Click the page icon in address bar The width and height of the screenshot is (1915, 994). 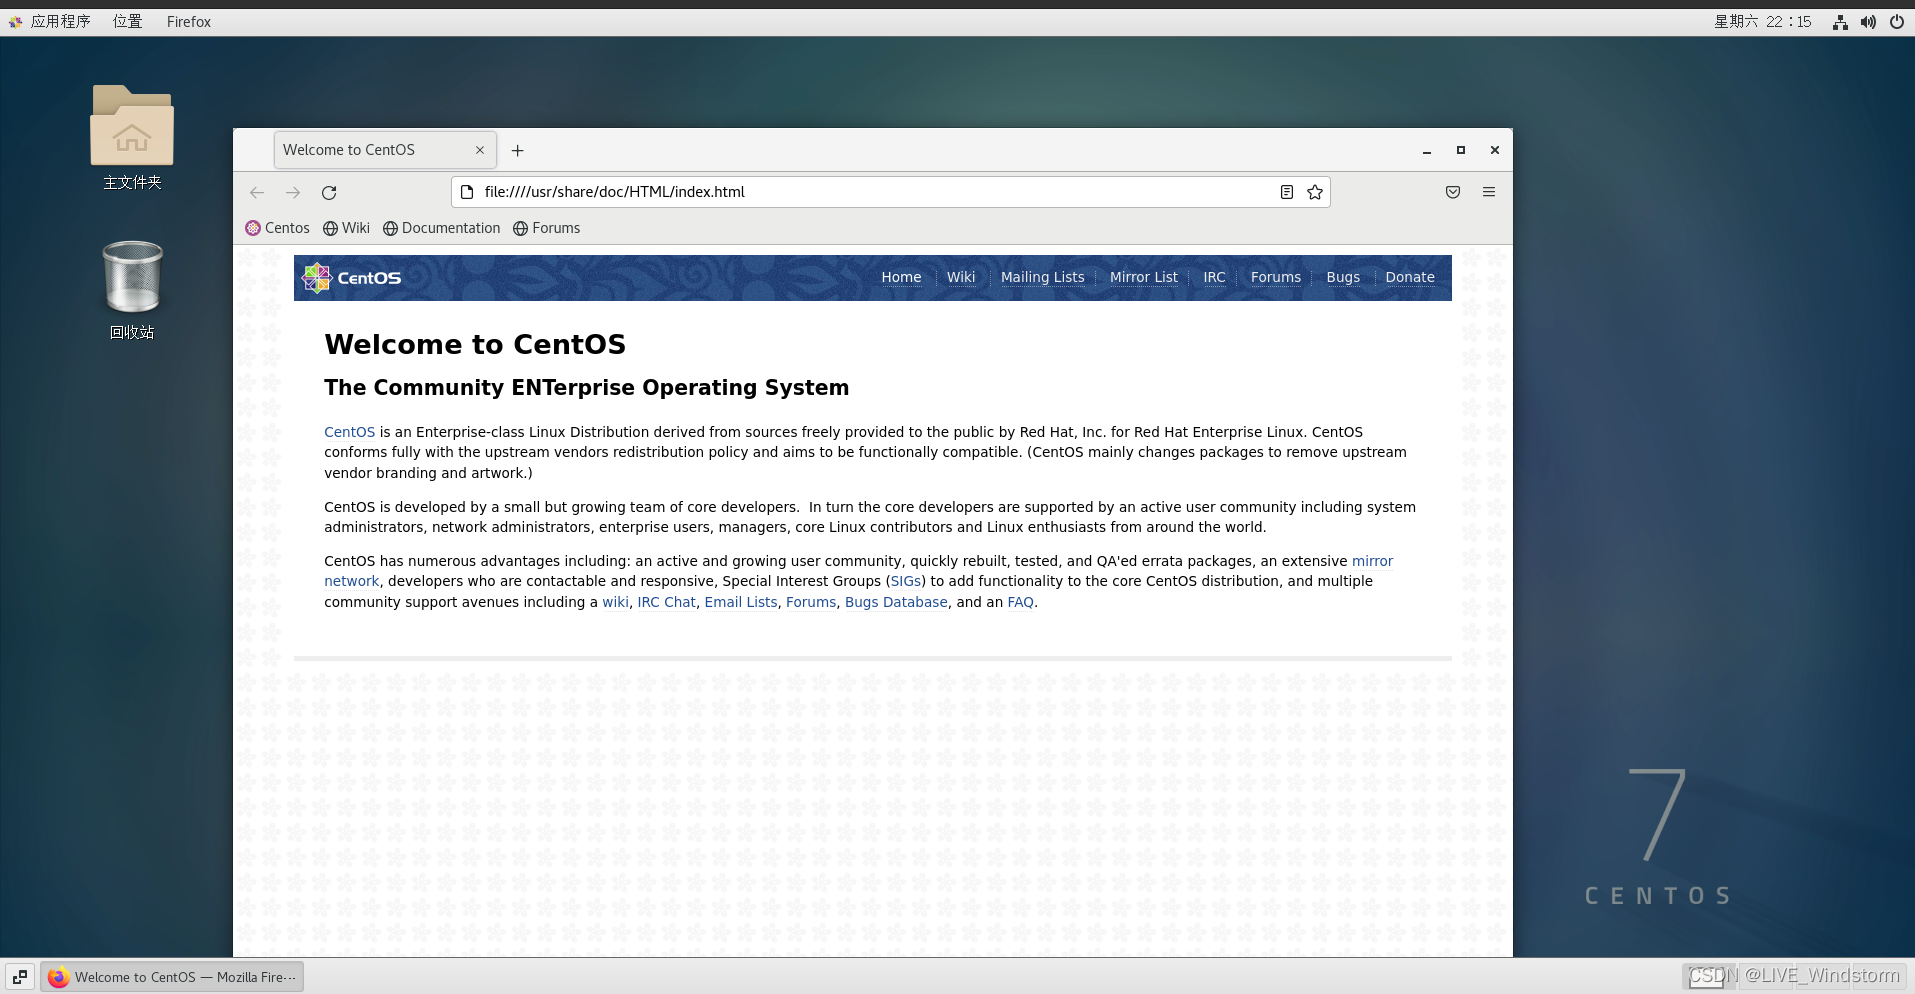467,192
